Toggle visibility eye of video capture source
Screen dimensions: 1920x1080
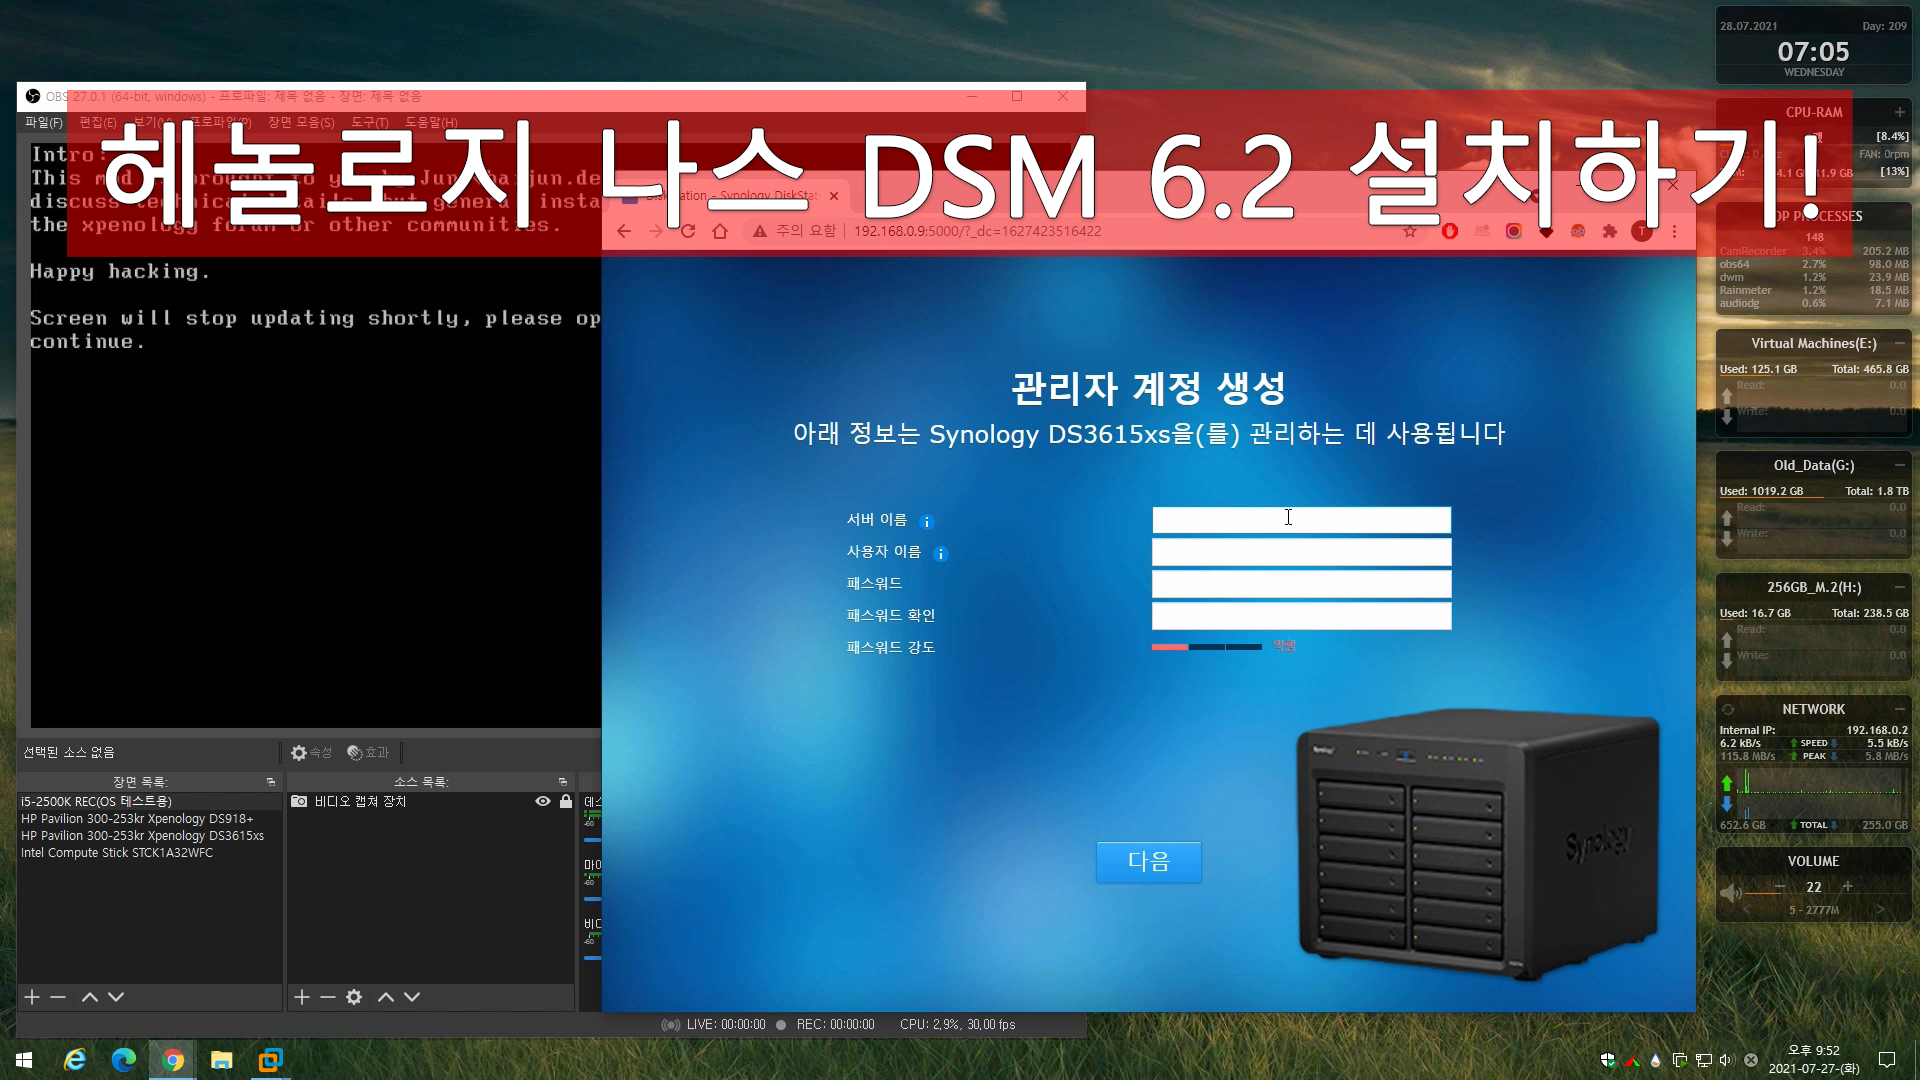coord(543,801)
